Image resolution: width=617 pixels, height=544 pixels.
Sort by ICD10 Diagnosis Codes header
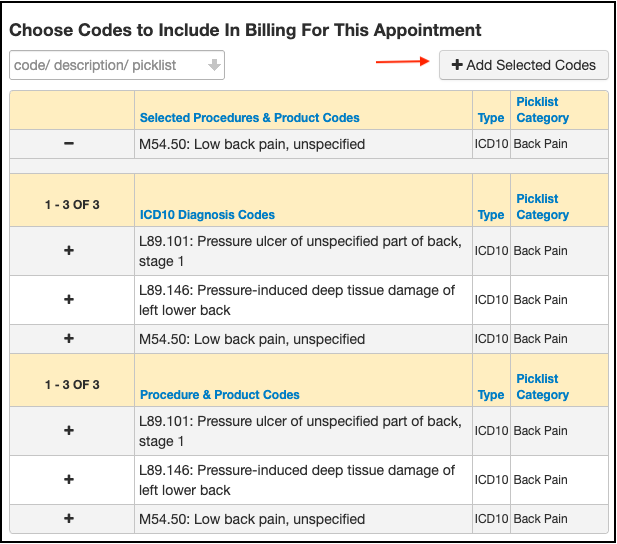pos(207,215)
